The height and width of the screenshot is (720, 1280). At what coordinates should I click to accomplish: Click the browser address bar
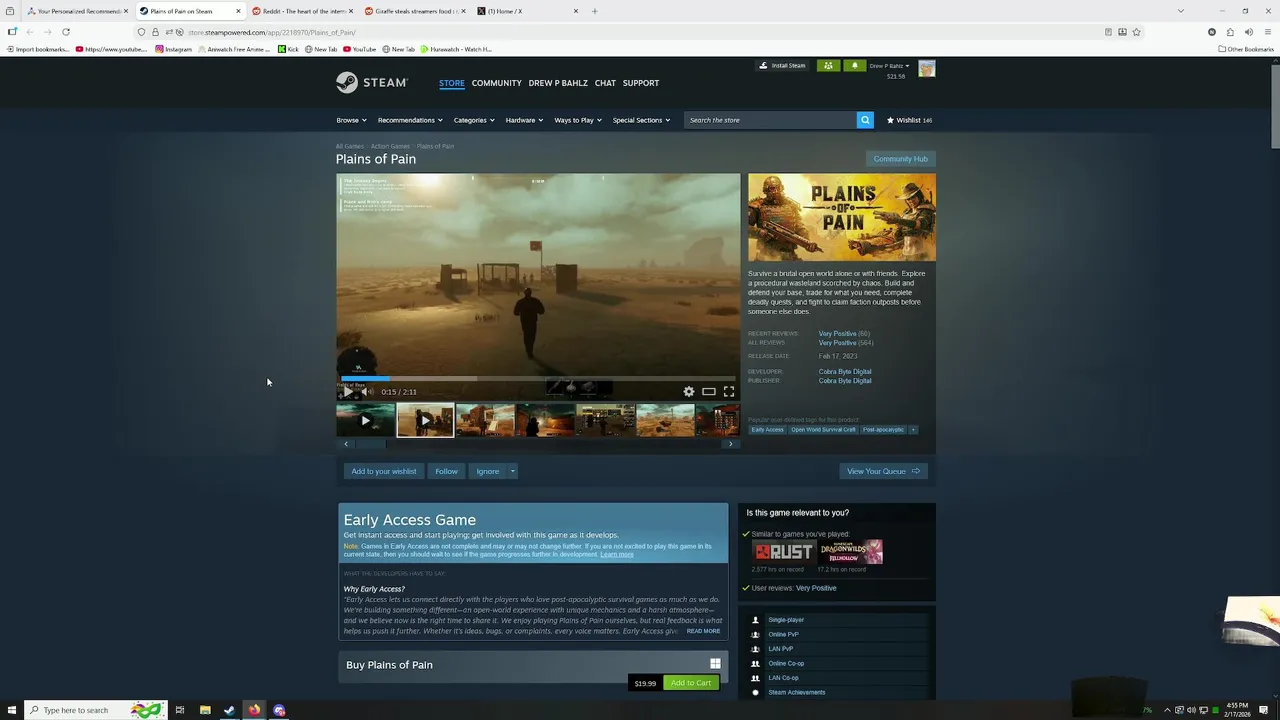point(640,32)
